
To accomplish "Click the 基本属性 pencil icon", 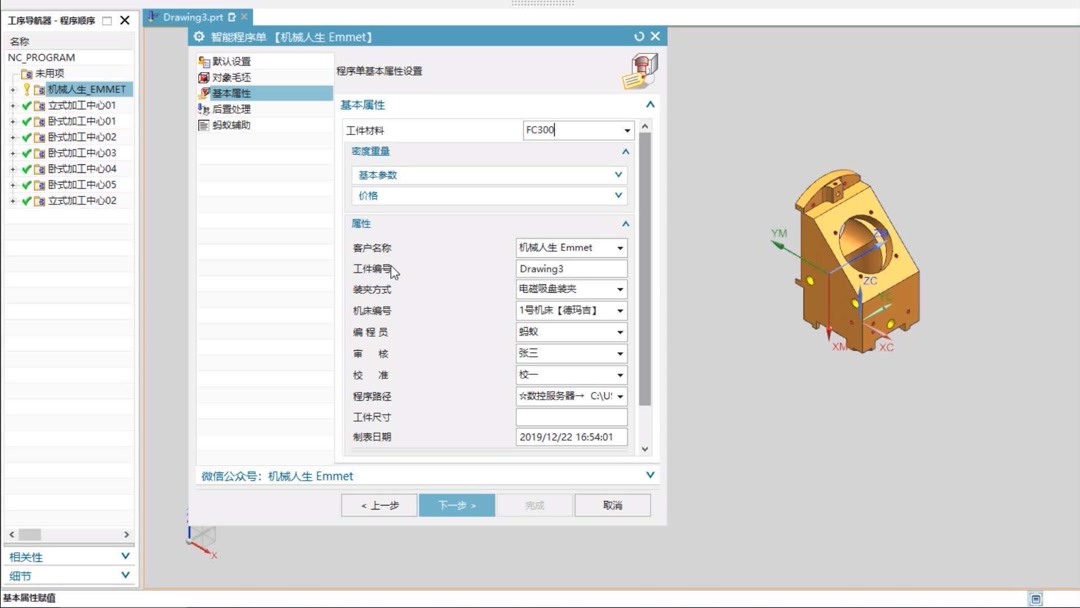I will pos(202,92).
